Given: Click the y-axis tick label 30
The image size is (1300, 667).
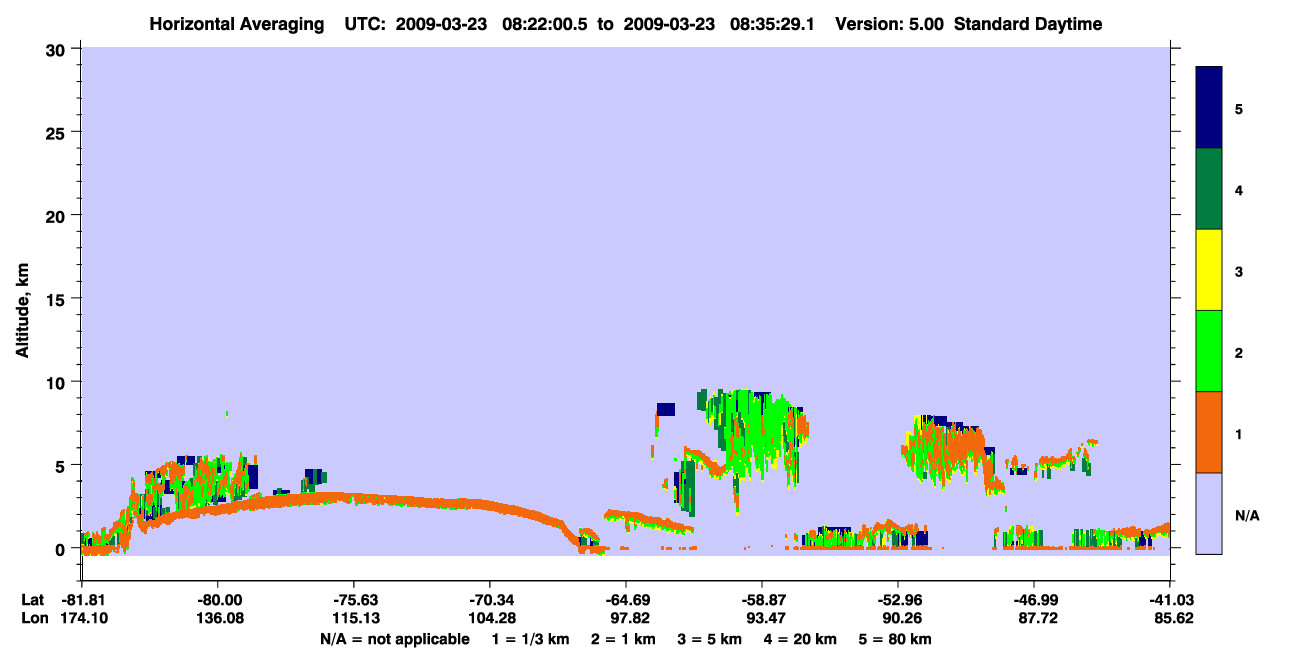Looking at the screenshot, I should click(x=58, y=49).
